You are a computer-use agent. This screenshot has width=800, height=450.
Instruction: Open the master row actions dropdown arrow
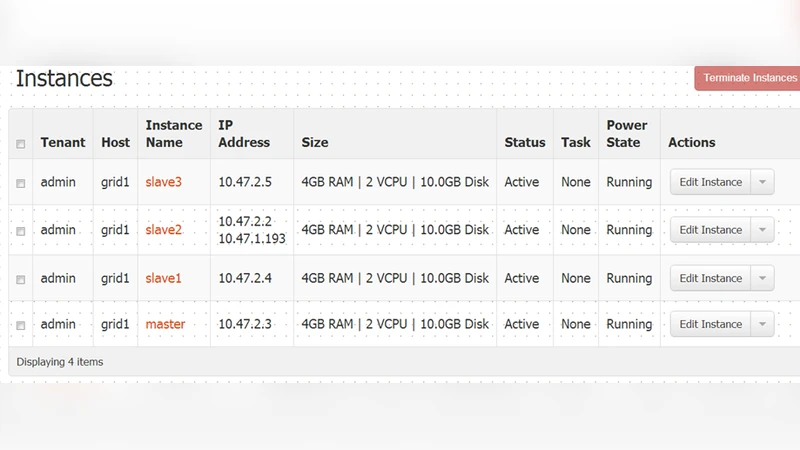point(762,324)
